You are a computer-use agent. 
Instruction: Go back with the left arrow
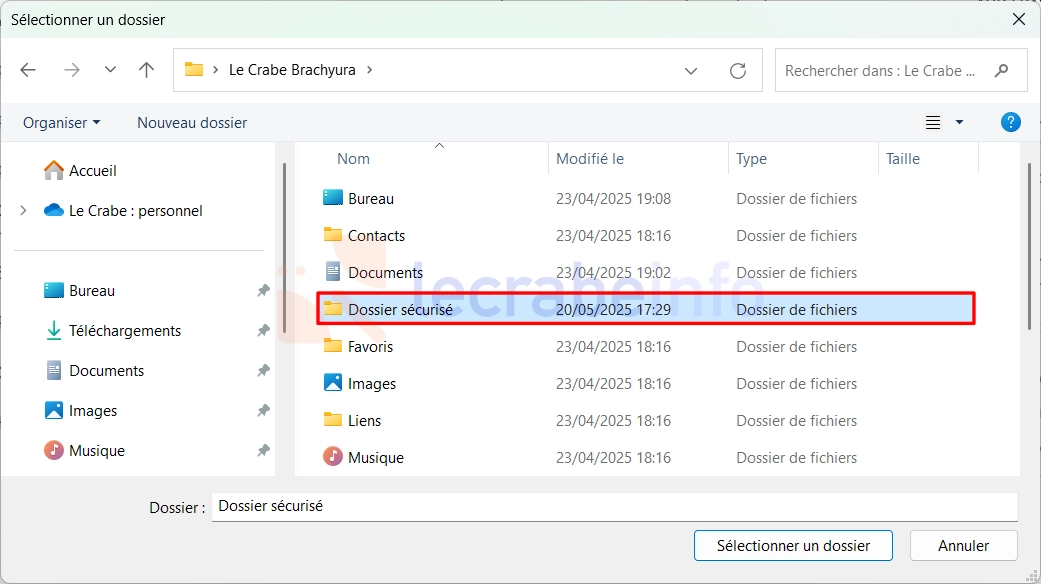point(28,70)
